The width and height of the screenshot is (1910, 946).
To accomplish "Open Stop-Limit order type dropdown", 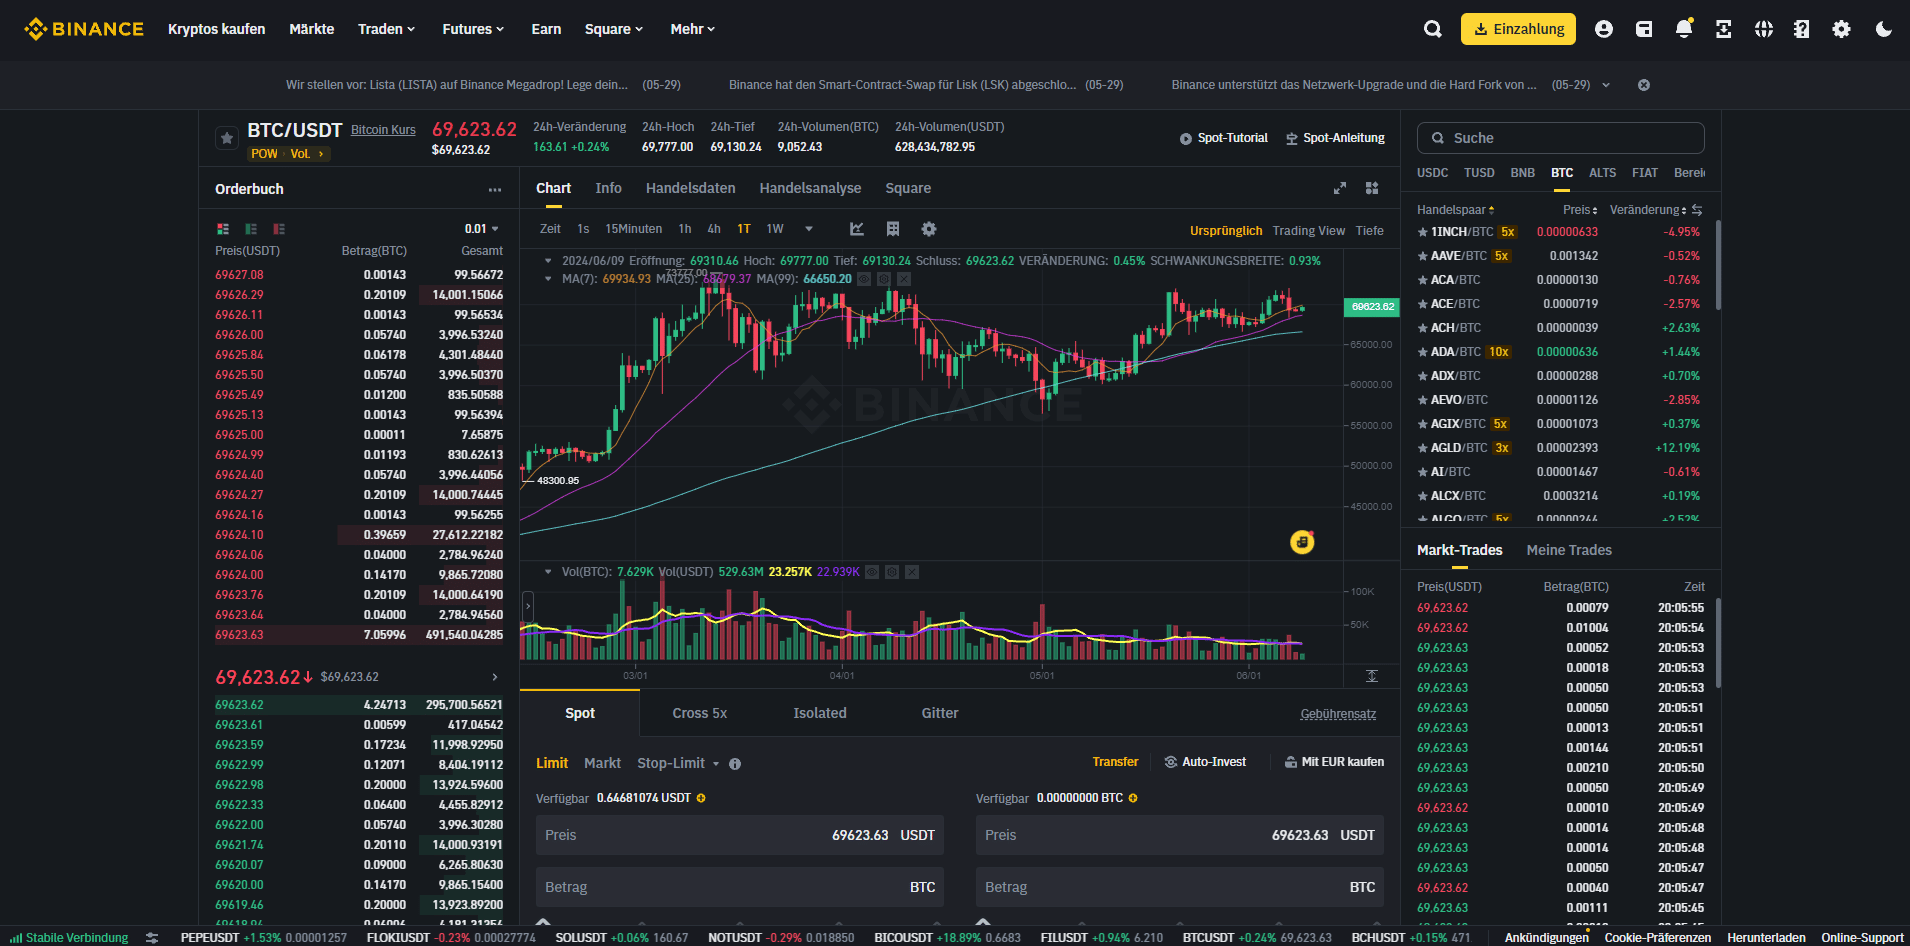I will 678,763.
